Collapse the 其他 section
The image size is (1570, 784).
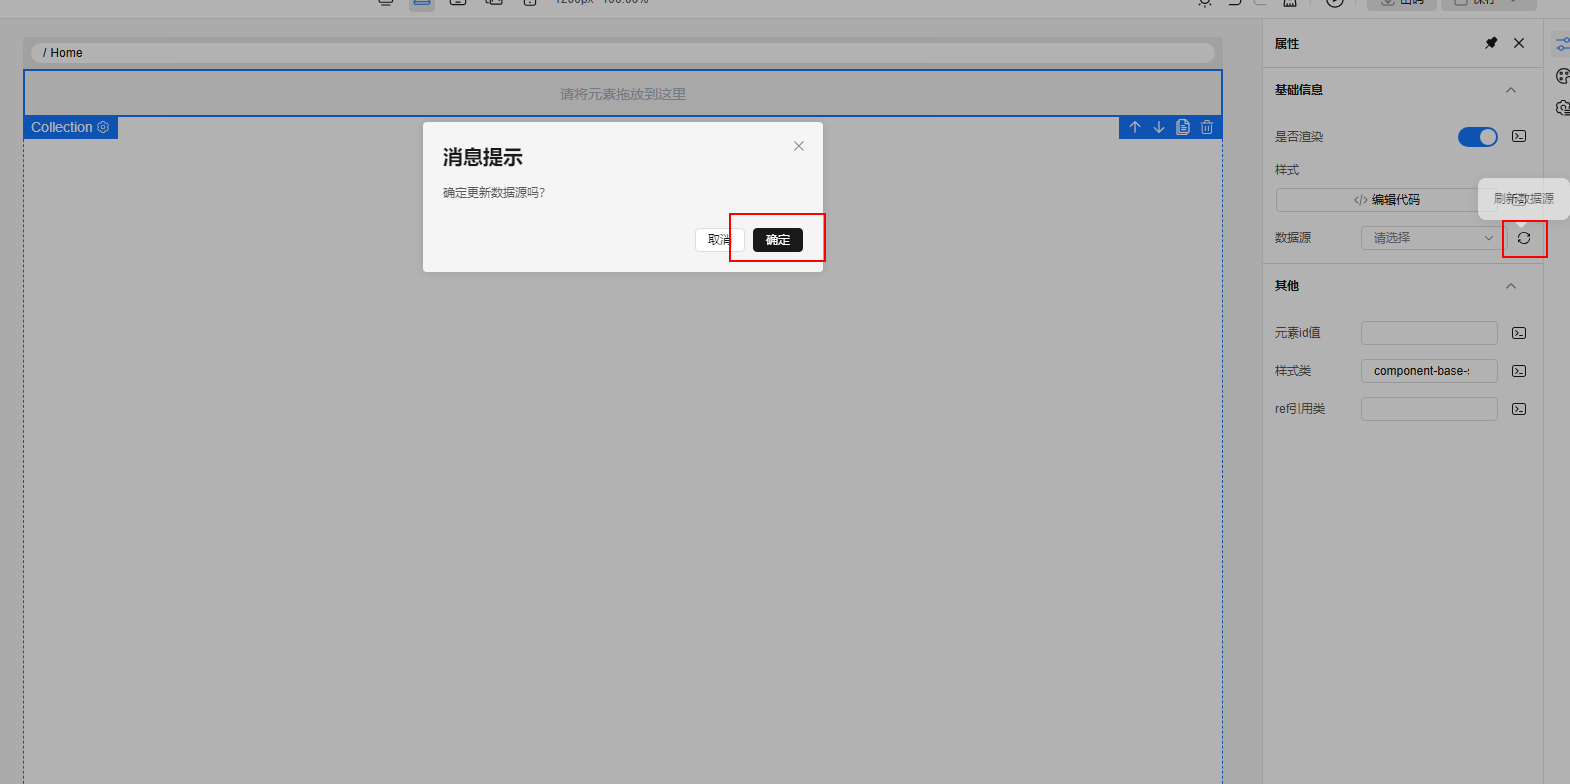1511,286
